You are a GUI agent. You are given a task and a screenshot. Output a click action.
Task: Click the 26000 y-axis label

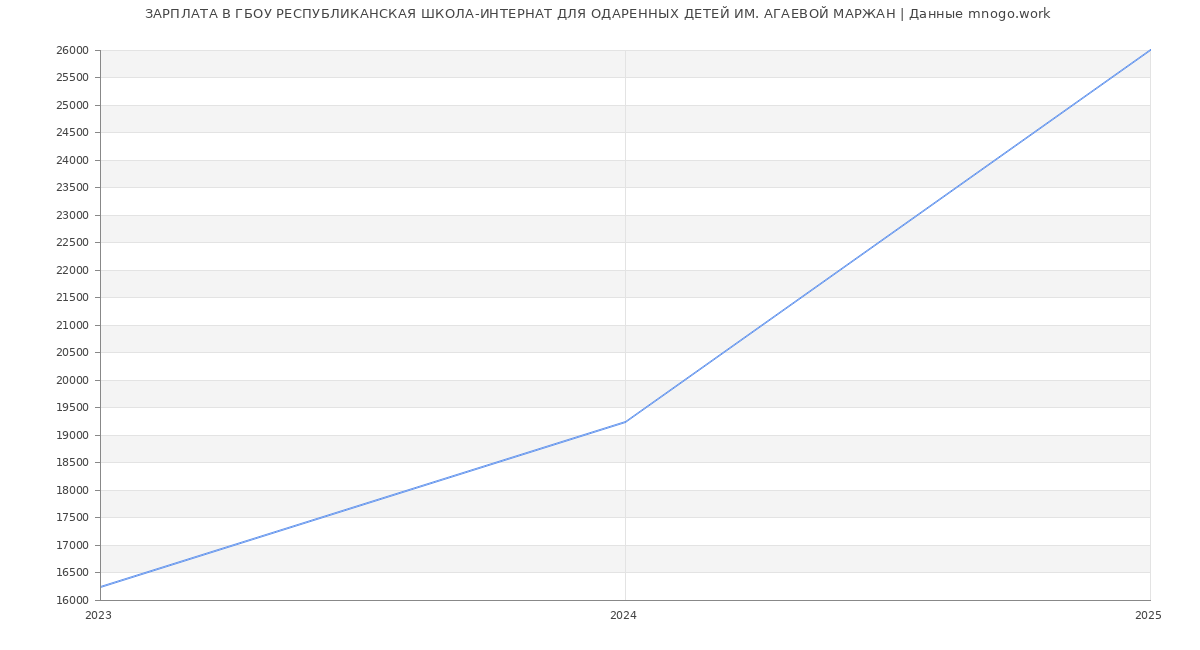pos(74,51)
